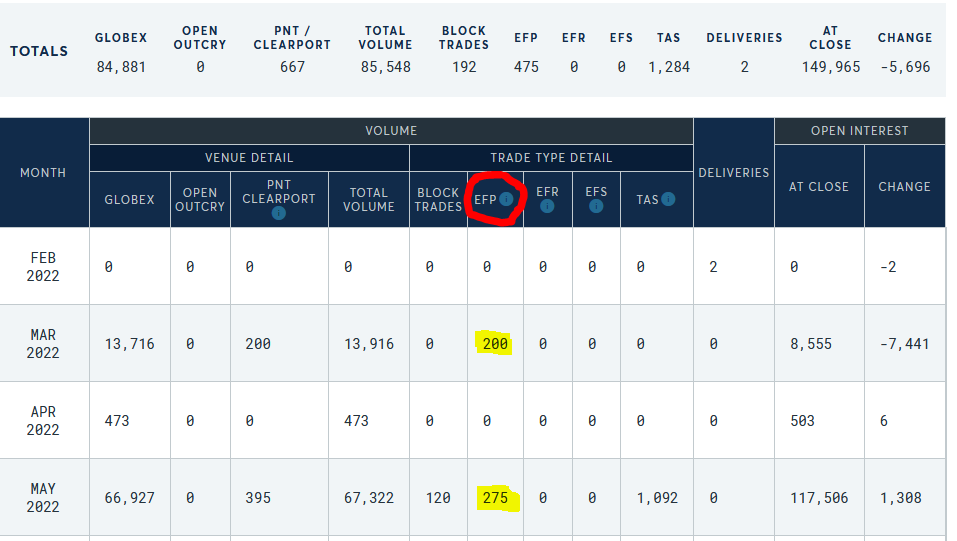Click the MAY 2022 row label

[43, 498]
